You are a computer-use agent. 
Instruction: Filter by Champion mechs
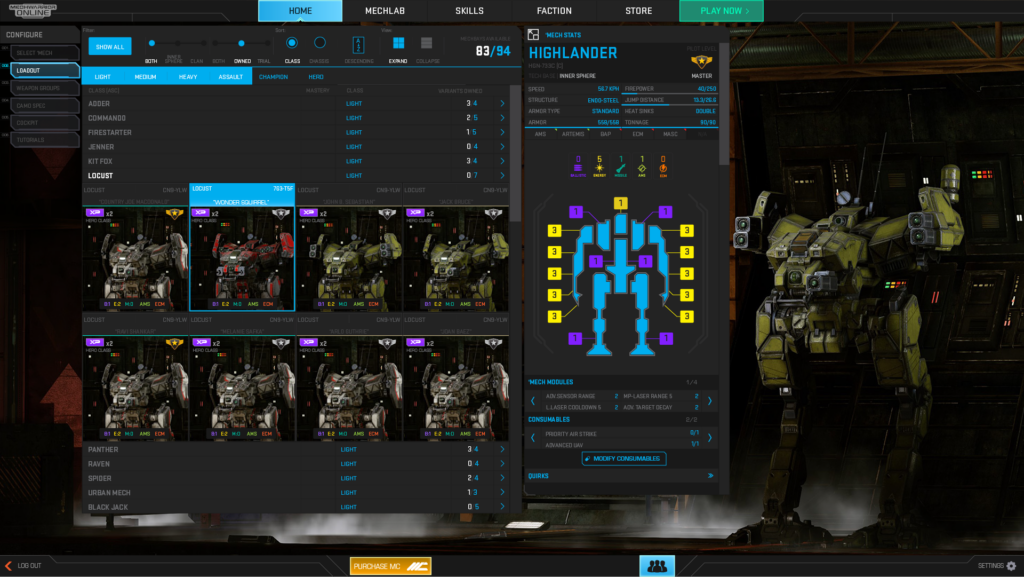273,77
